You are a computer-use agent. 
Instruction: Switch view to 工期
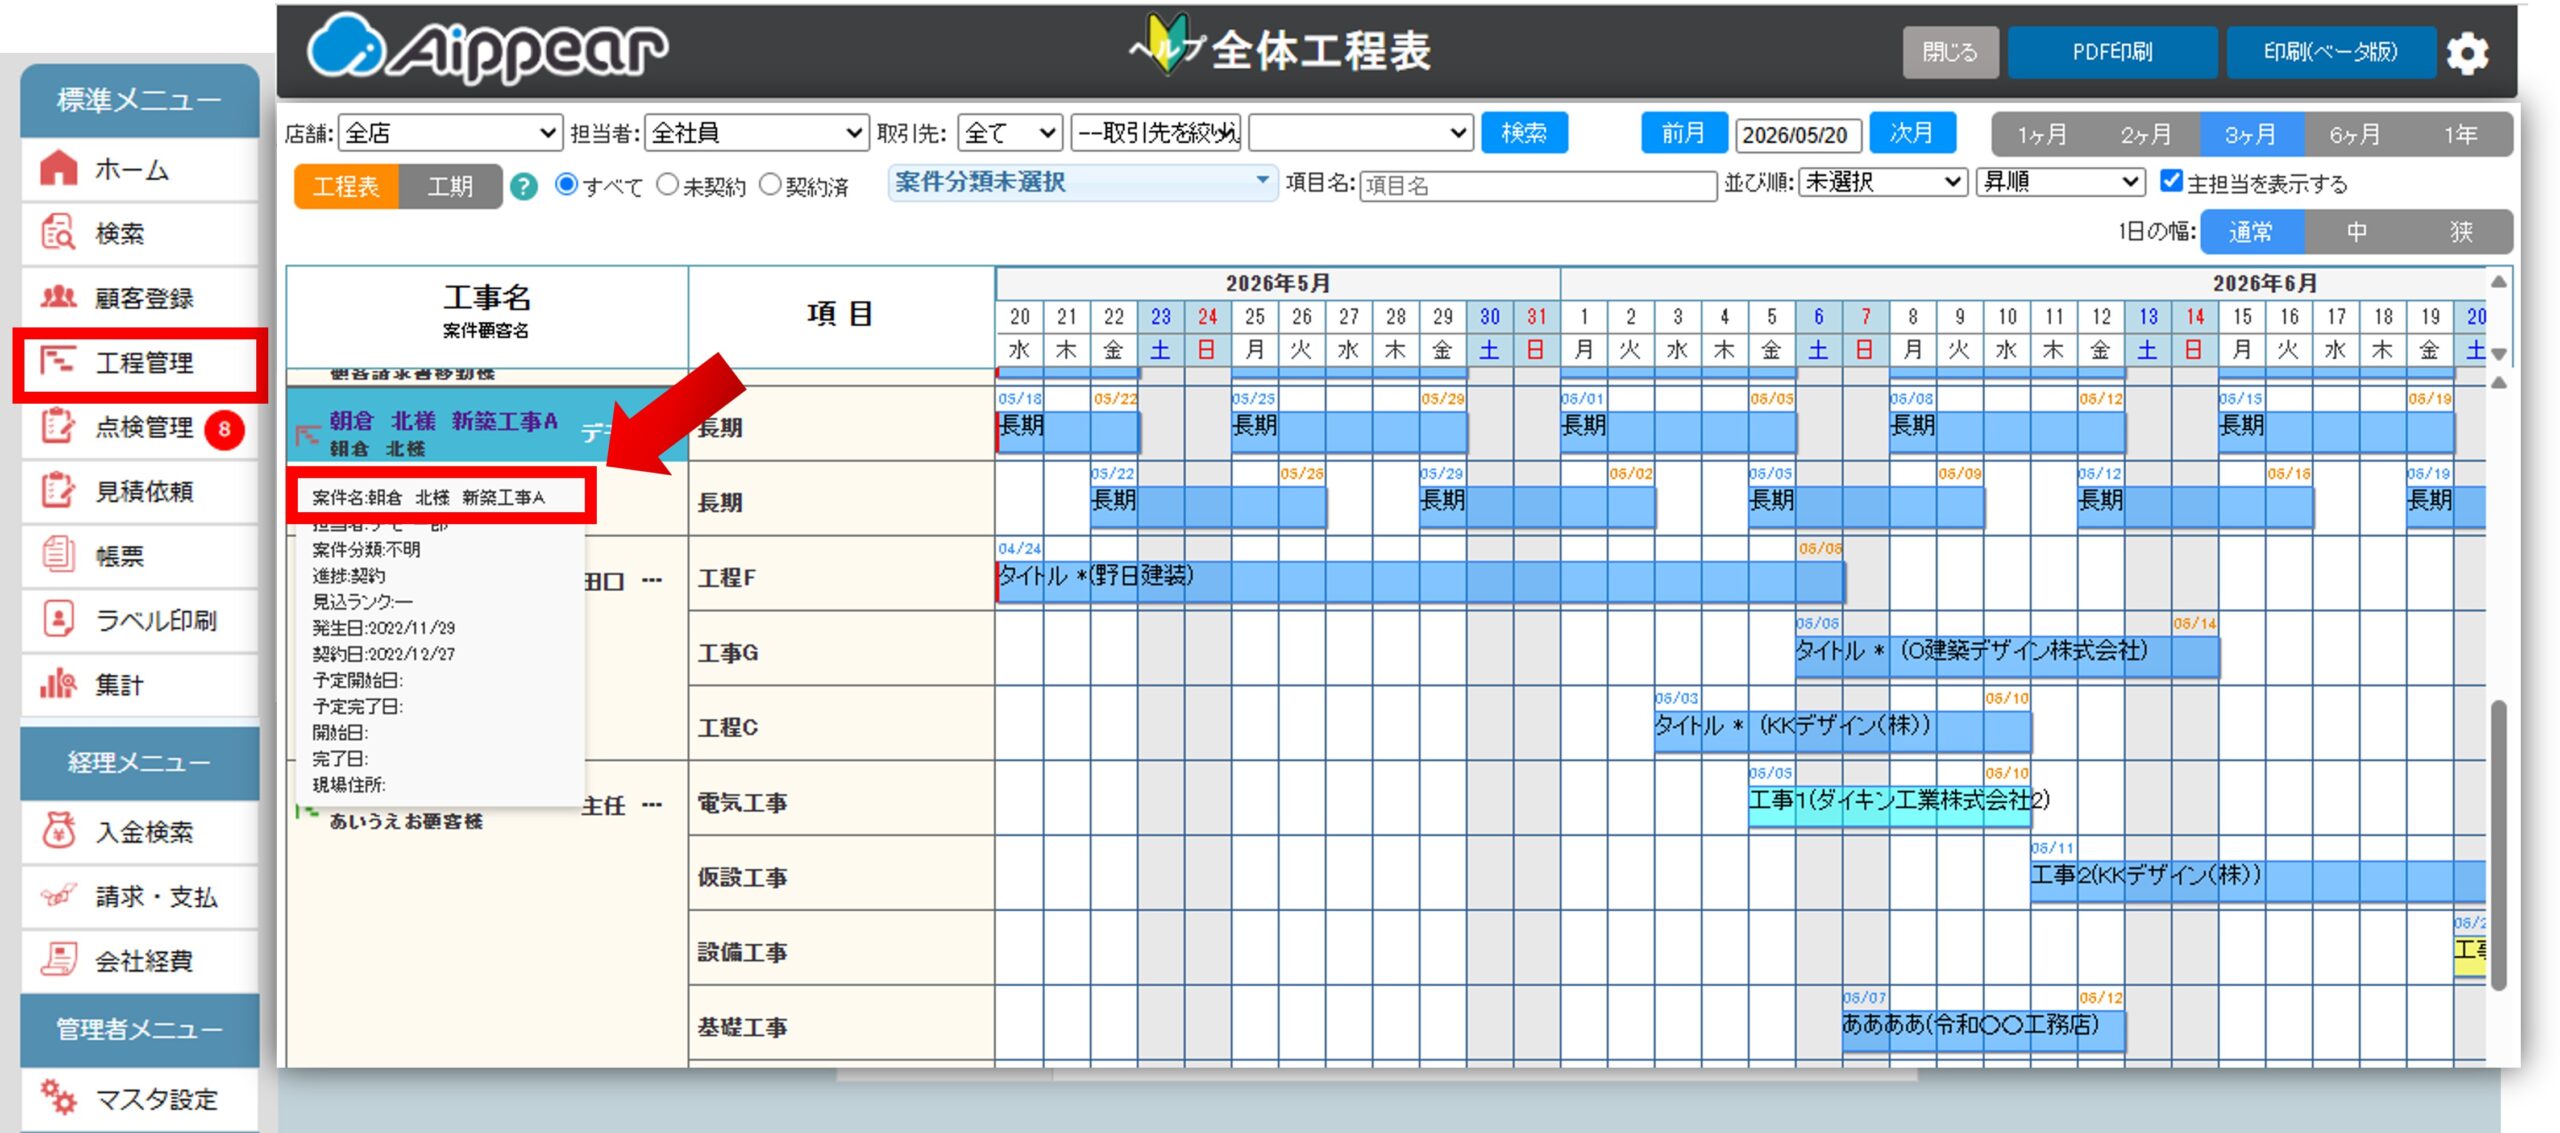click(x=450, y=186)
